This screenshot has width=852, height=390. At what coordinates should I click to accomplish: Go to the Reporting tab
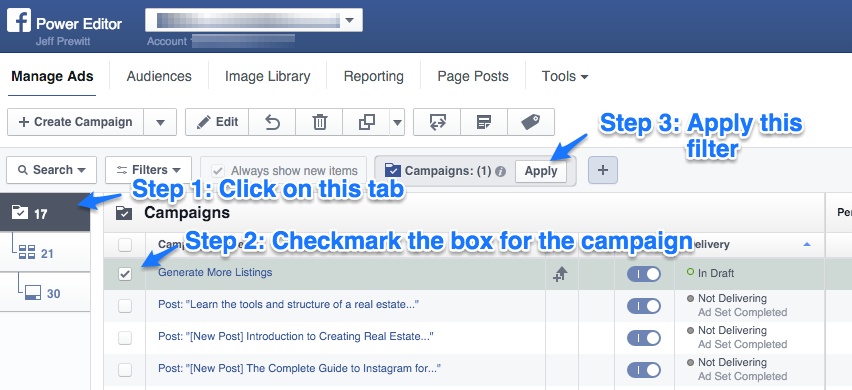pyautogui.click(x=374, y=77)
